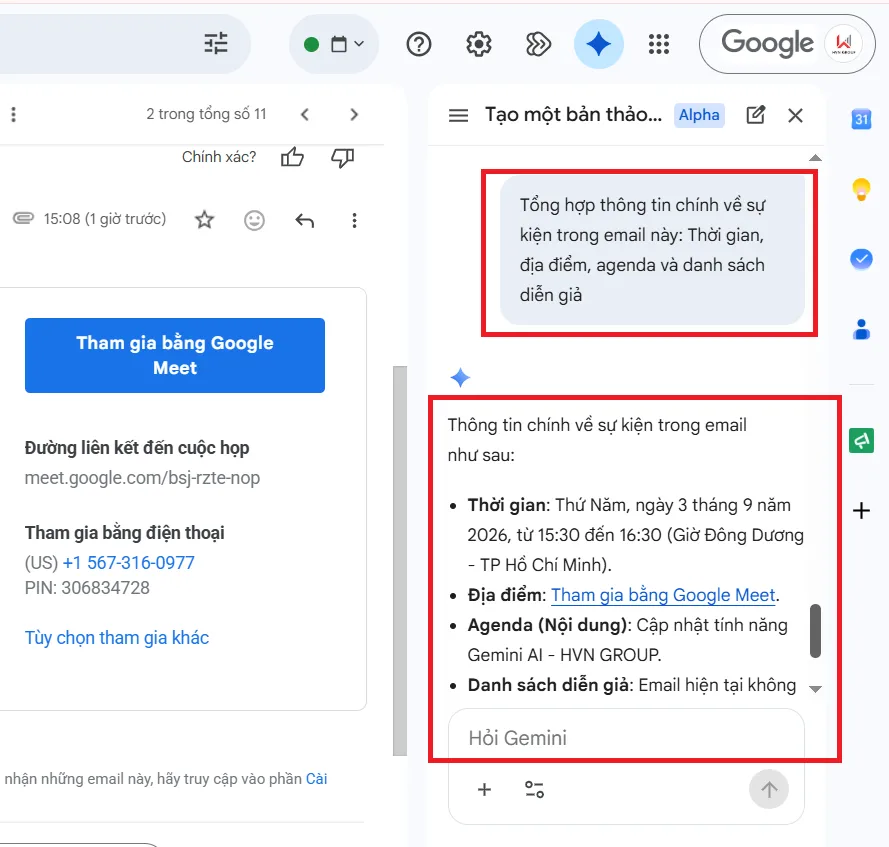Open the Help question mark icon

coord(419,44)
